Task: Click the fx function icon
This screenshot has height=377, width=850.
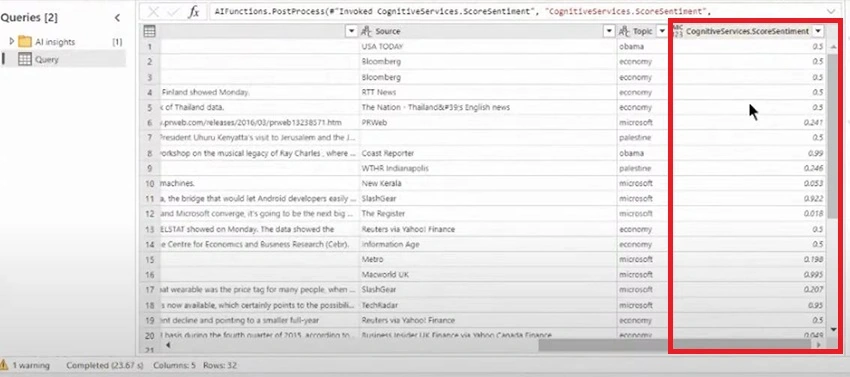Action: [x=194, y=12]
